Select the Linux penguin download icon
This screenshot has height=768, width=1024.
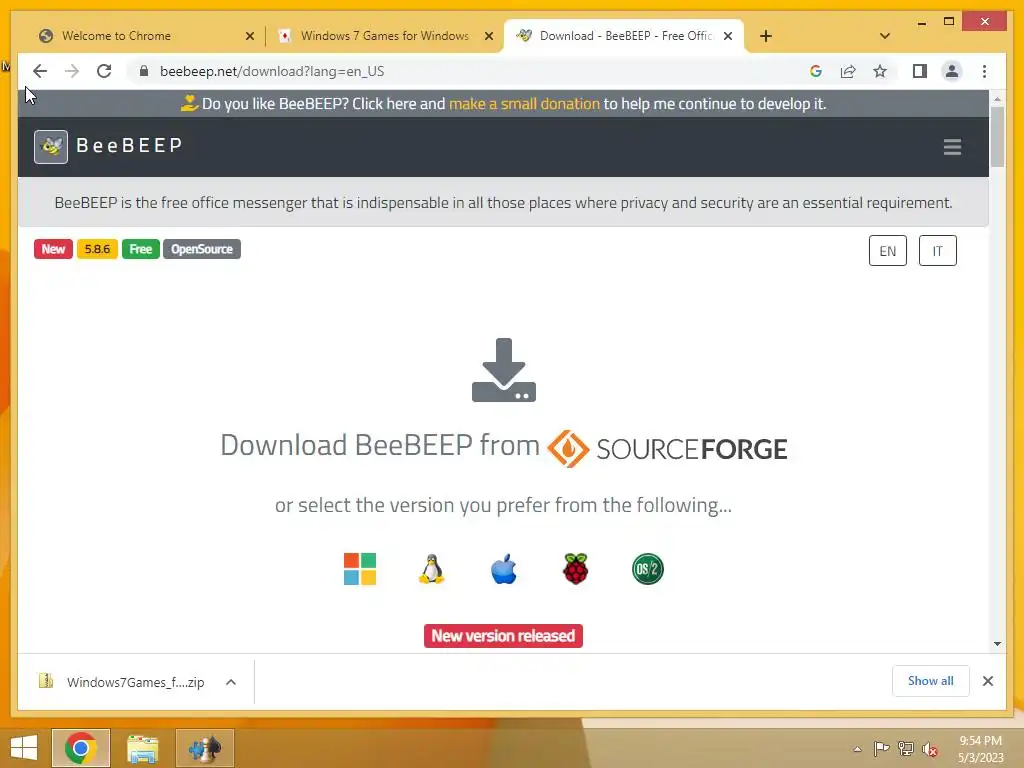(x=432, y=569)
